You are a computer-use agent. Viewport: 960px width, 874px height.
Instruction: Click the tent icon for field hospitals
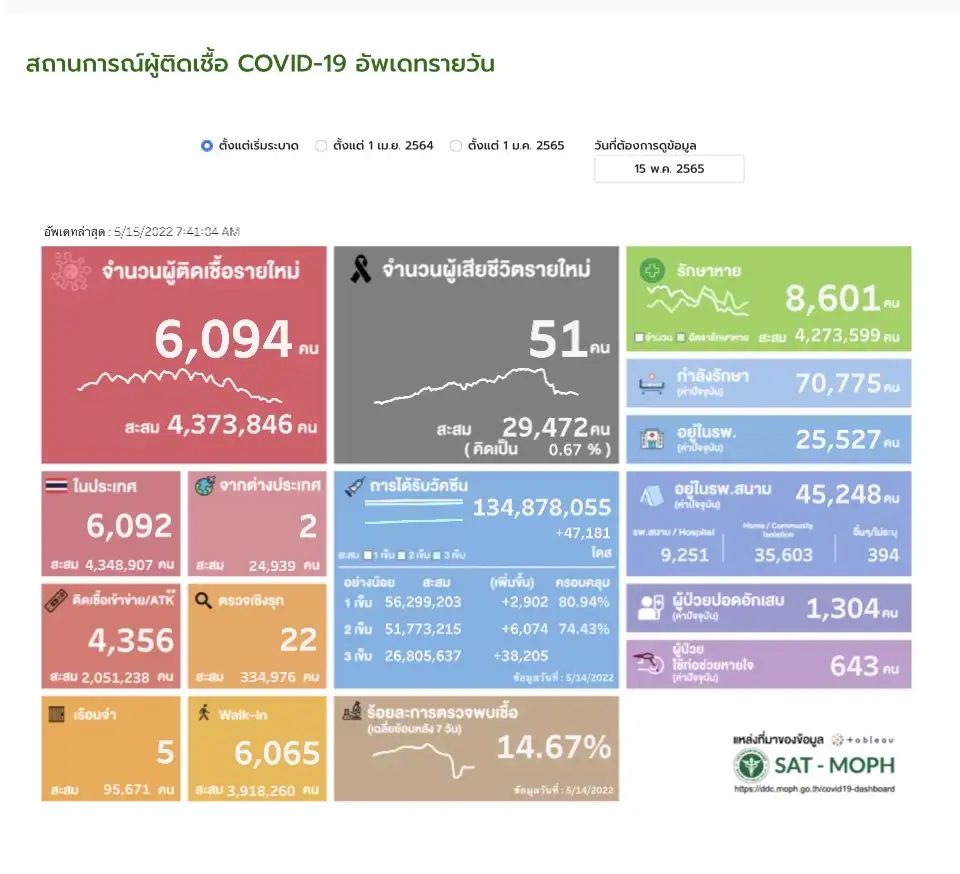pyautogui.click(x=651, y=494)
